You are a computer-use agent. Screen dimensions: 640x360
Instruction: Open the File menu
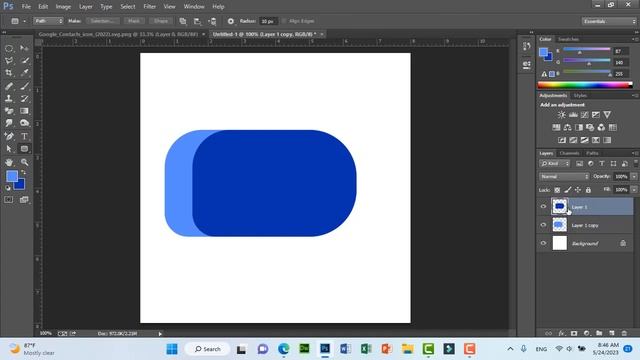click(26, 7)
